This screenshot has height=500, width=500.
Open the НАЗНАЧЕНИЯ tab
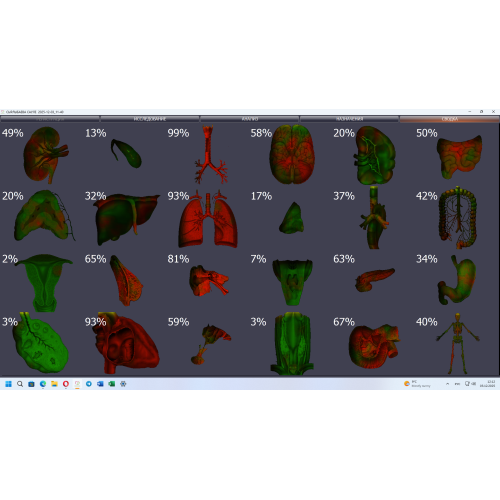pos(349,119)
